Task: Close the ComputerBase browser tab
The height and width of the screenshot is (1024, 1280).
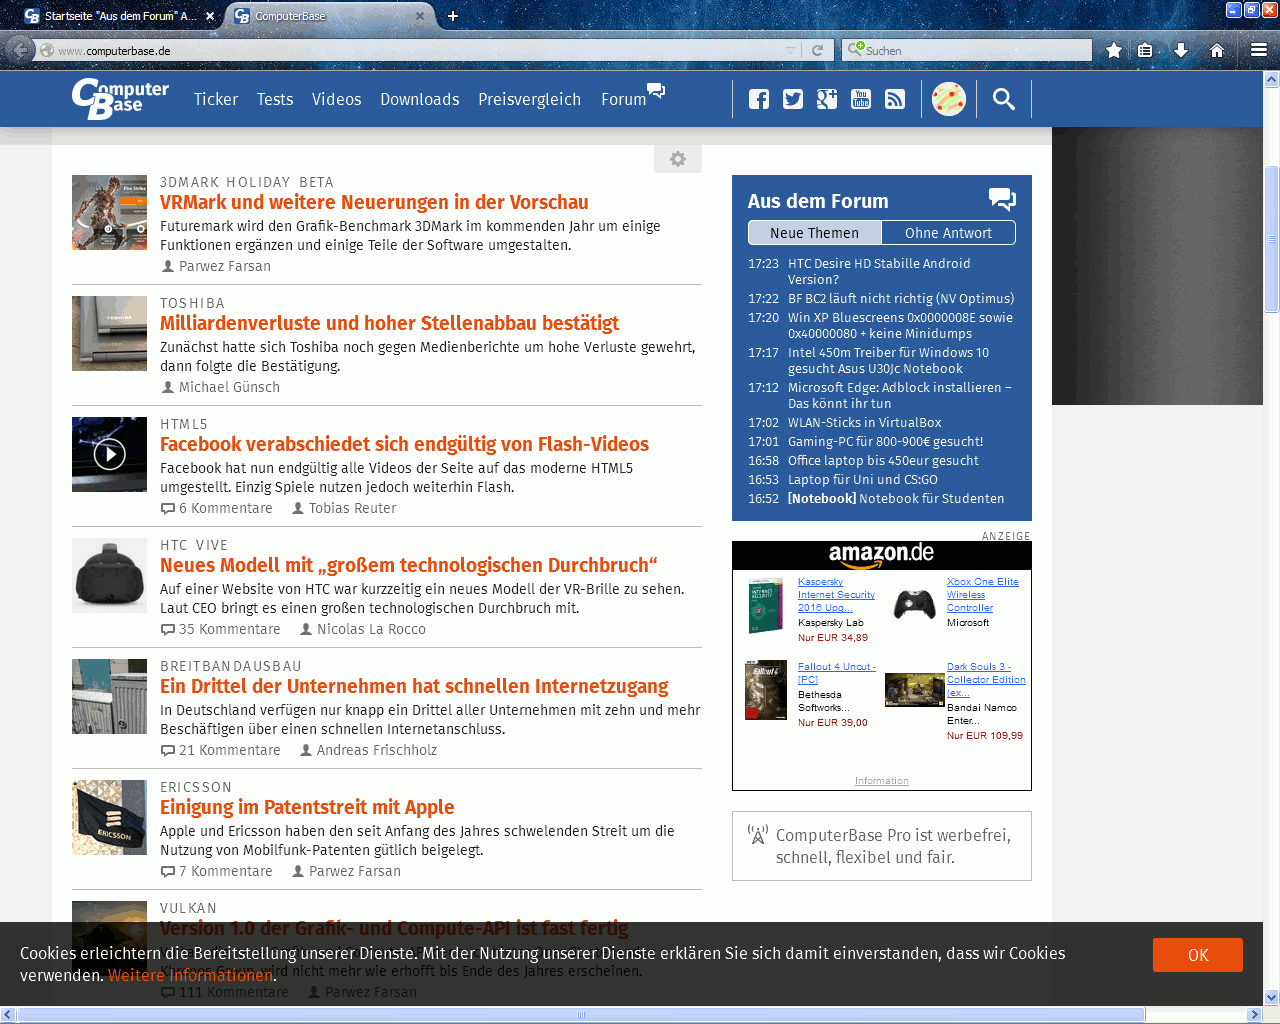Action: point(420,16)
